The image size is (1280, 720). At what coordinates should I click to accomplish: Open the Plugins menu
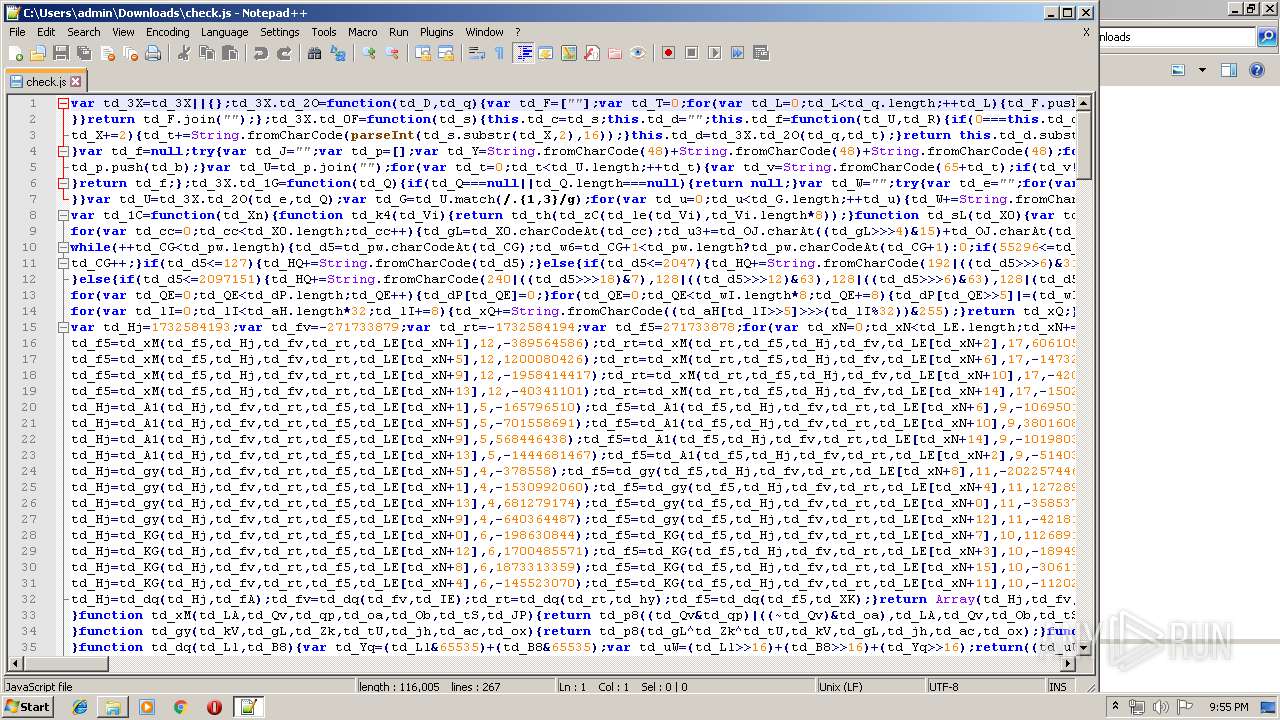tap(436, 32)
